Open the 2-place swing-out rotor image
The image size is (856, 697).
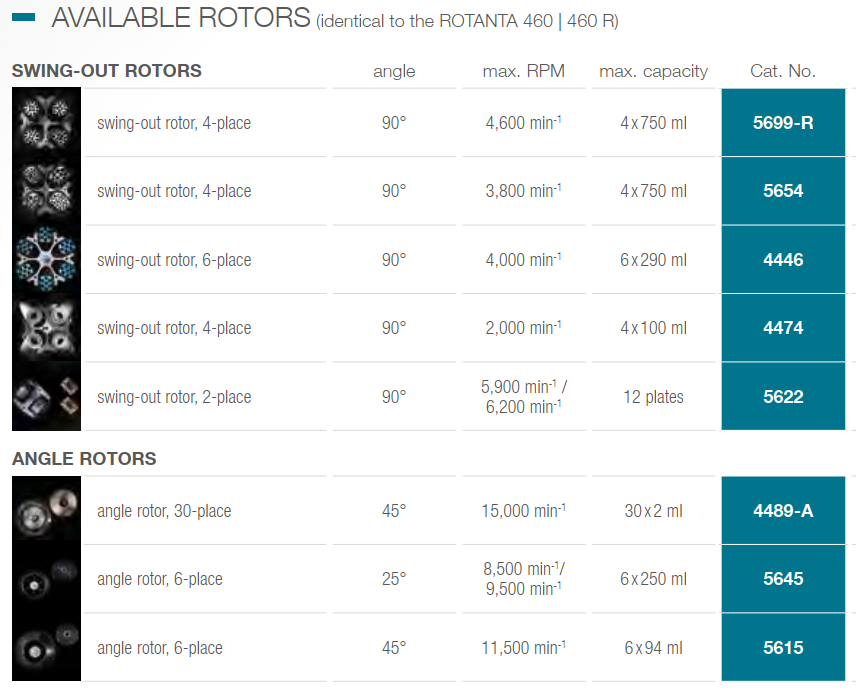(42, 397)
